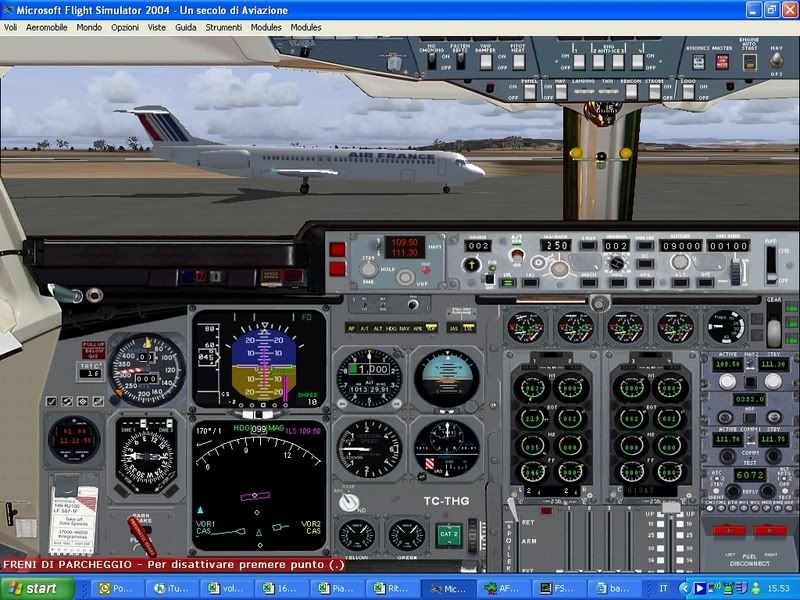This screenshot has width=800, height=600.
Task: Activate Engine Auto Start button
Action: point(749,62)
